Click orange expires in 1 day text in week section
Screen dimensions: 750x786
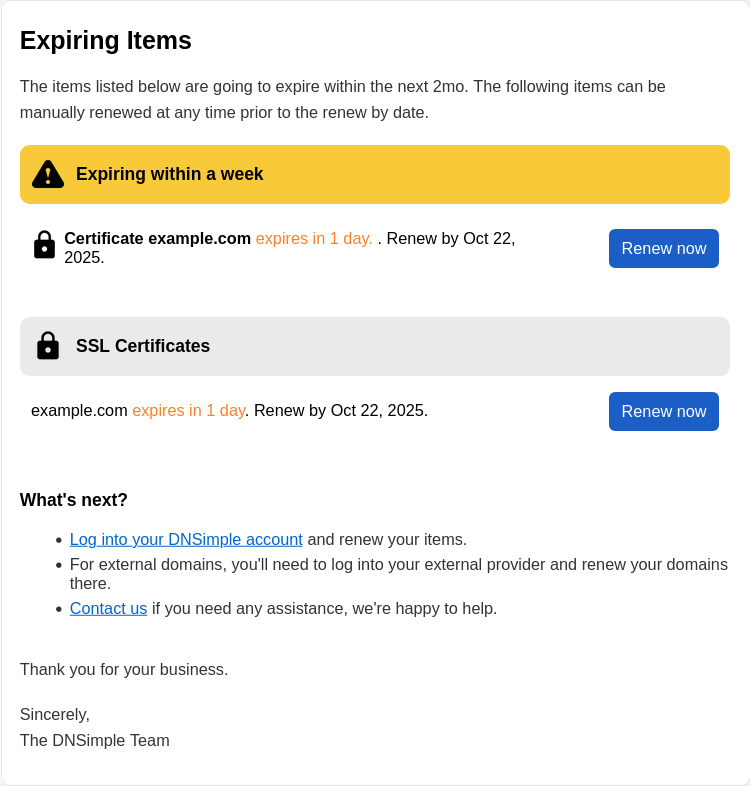(x=314, y=238)
